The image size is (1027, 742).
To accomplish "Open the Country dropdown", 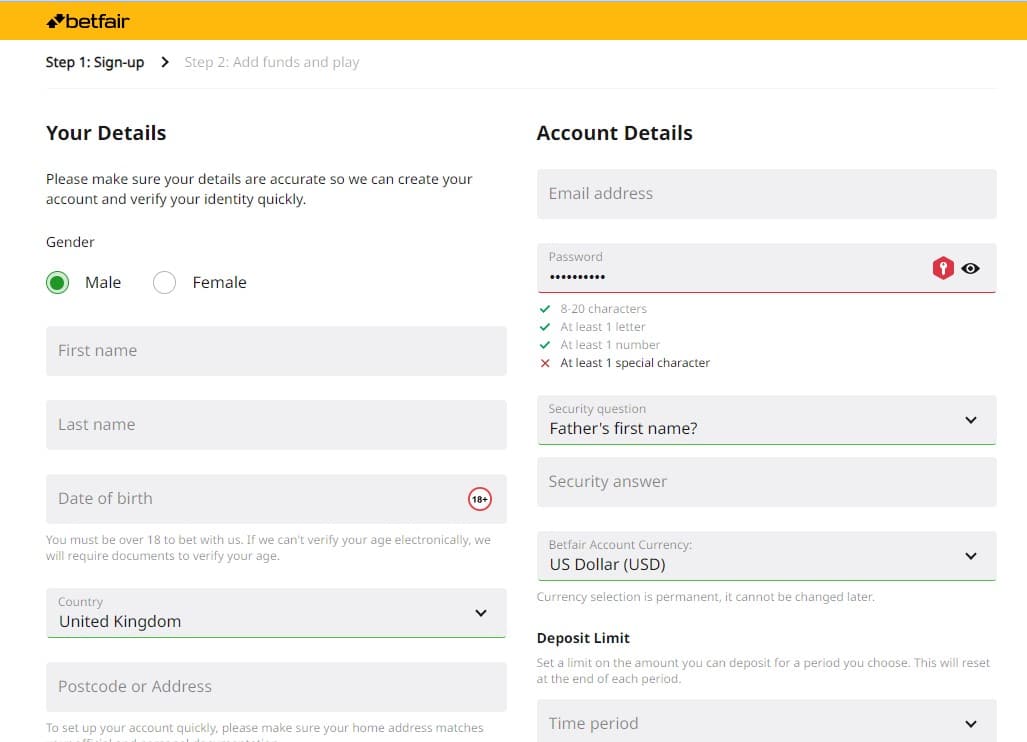I will (x=275, y=613).
